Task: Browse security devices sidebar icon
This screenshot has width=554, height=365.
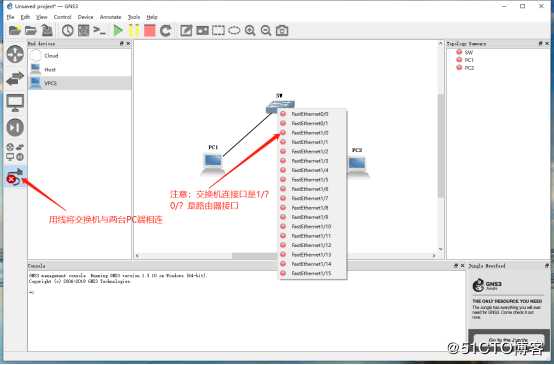Action: (x=15, y=127)
